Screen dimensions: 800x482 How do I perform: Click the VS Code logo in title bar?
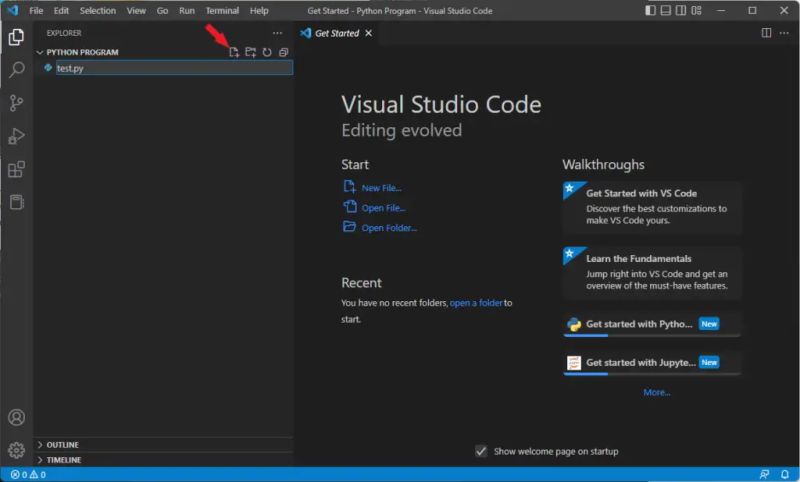pyautogui.click(x=12, y=10)
